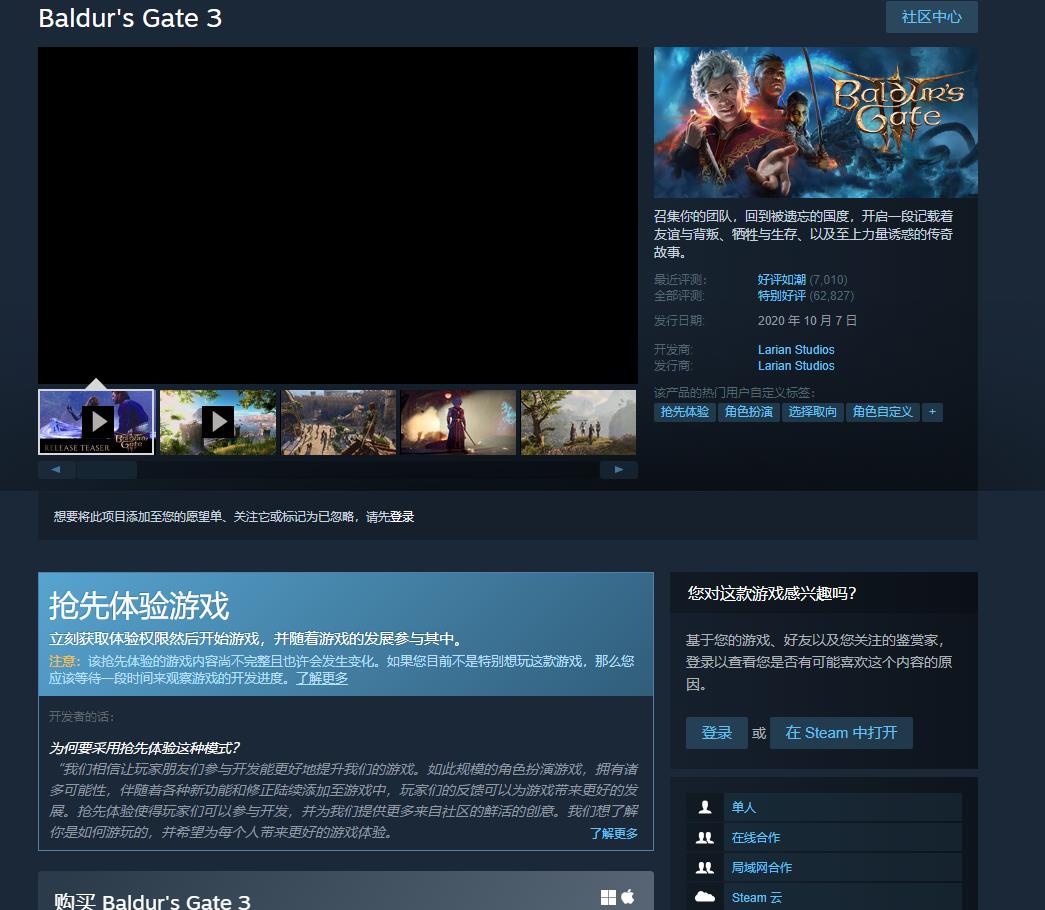Expand tags with the plus button
1045x910 pixels.
click(932, 412)
